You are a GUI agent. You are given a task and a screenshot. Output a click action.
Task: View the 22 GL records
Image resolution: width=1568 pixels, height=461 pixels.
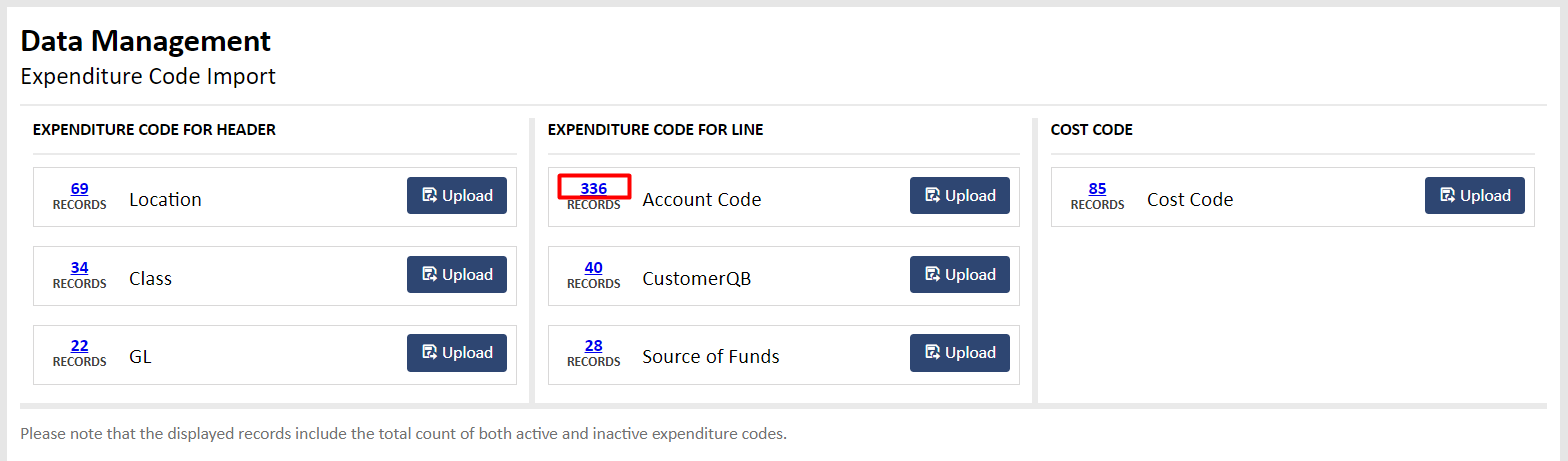tap(80, 345)
